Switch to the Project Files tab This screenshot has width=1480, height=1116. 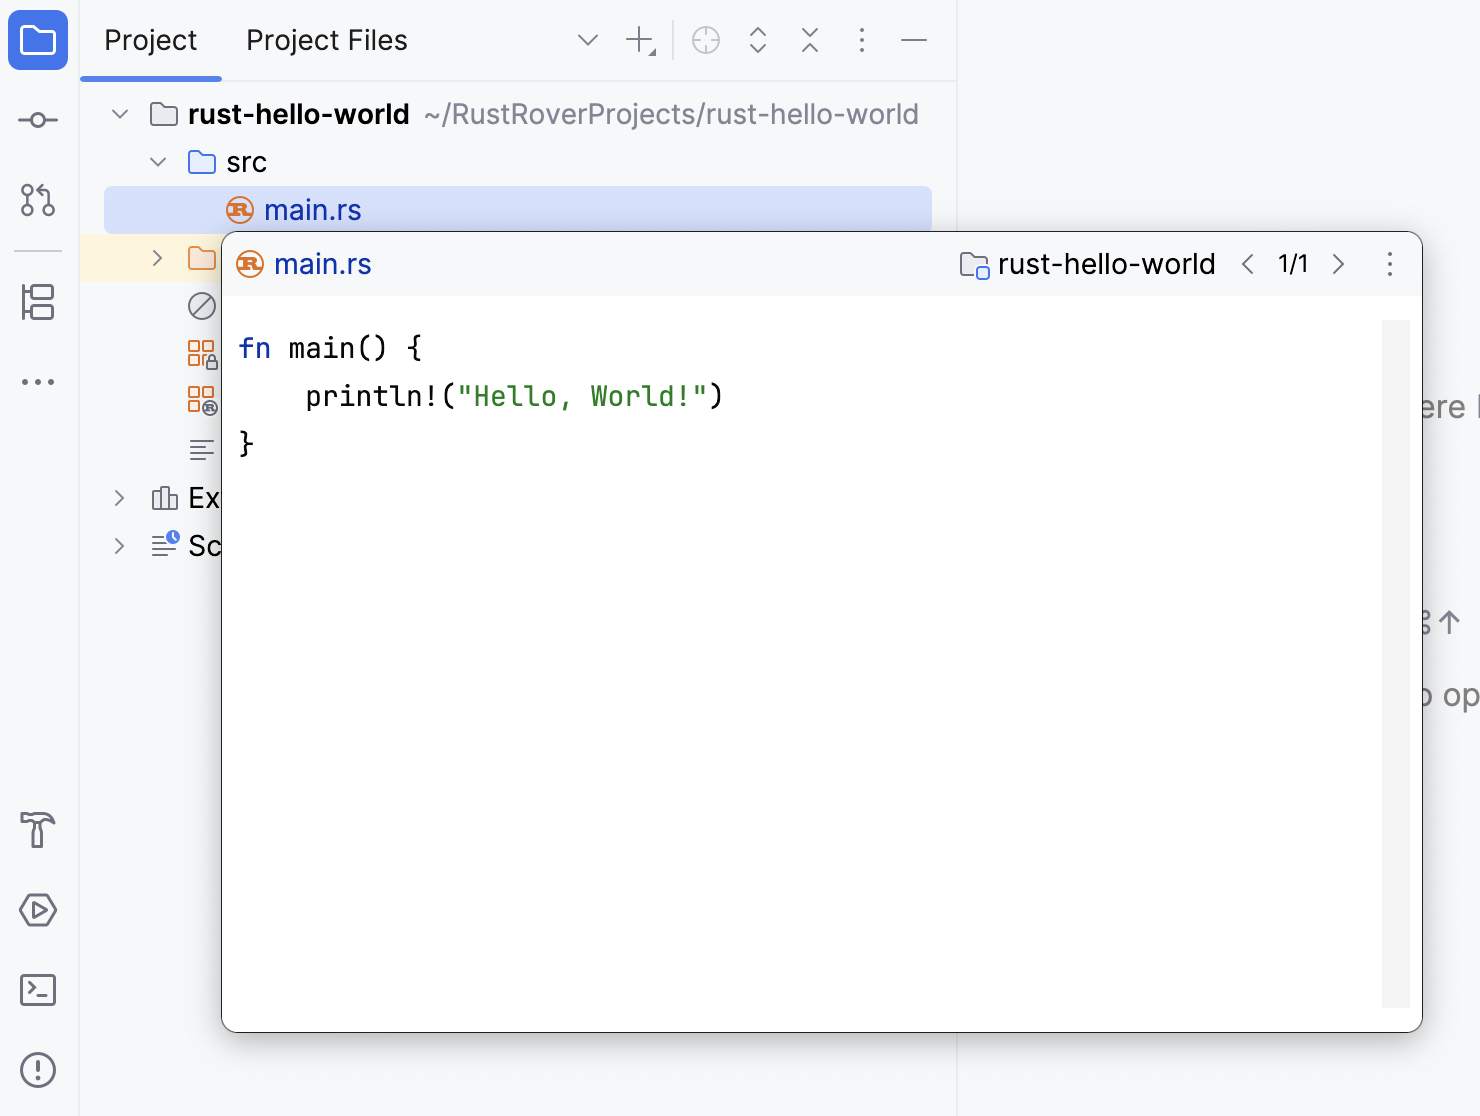coord(326,40)
